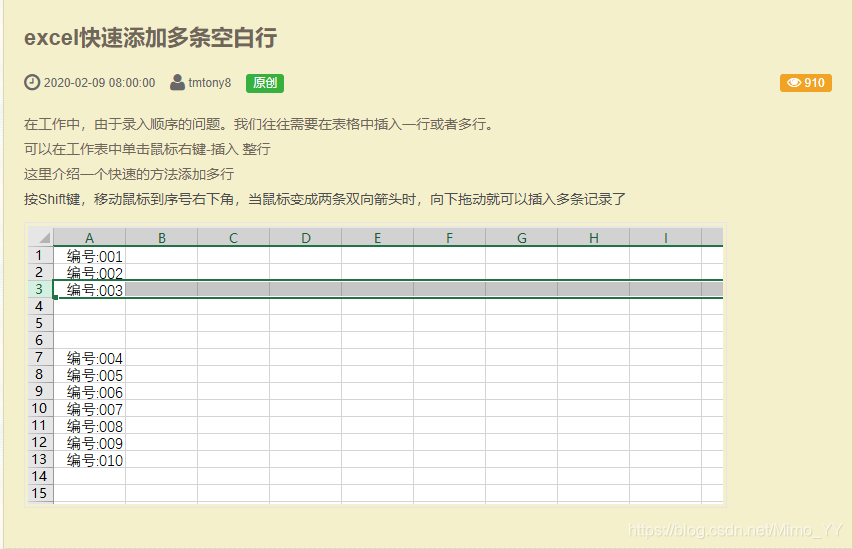This screenshot has height=549, width=853.
Task: Click the clock icon beside the publish date
Action: 32,82
